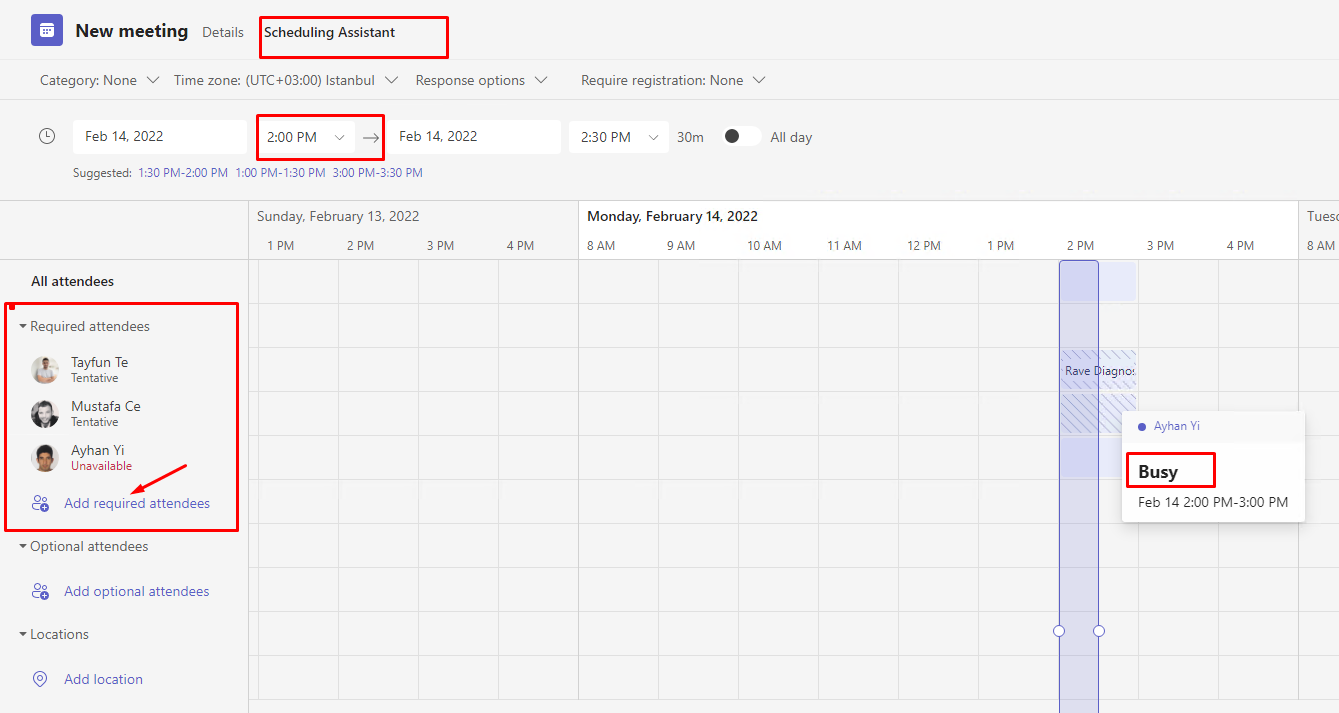Open the Category dropdown

(x=99, y=80)
